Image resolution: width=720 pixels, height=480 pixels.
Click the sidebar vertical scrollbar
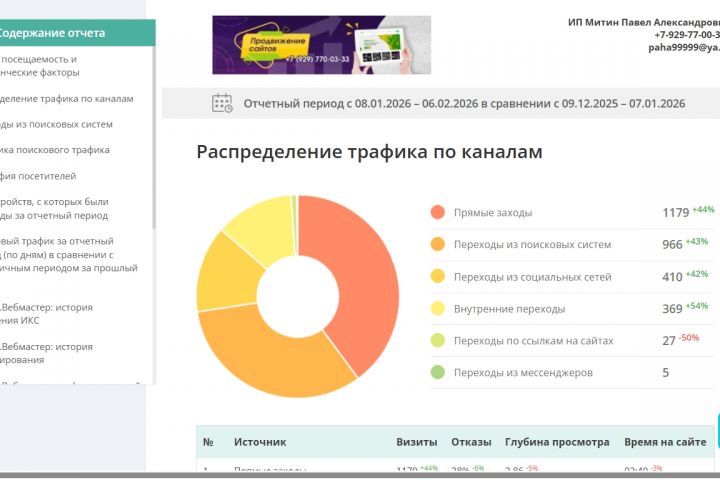coord(154,138)
